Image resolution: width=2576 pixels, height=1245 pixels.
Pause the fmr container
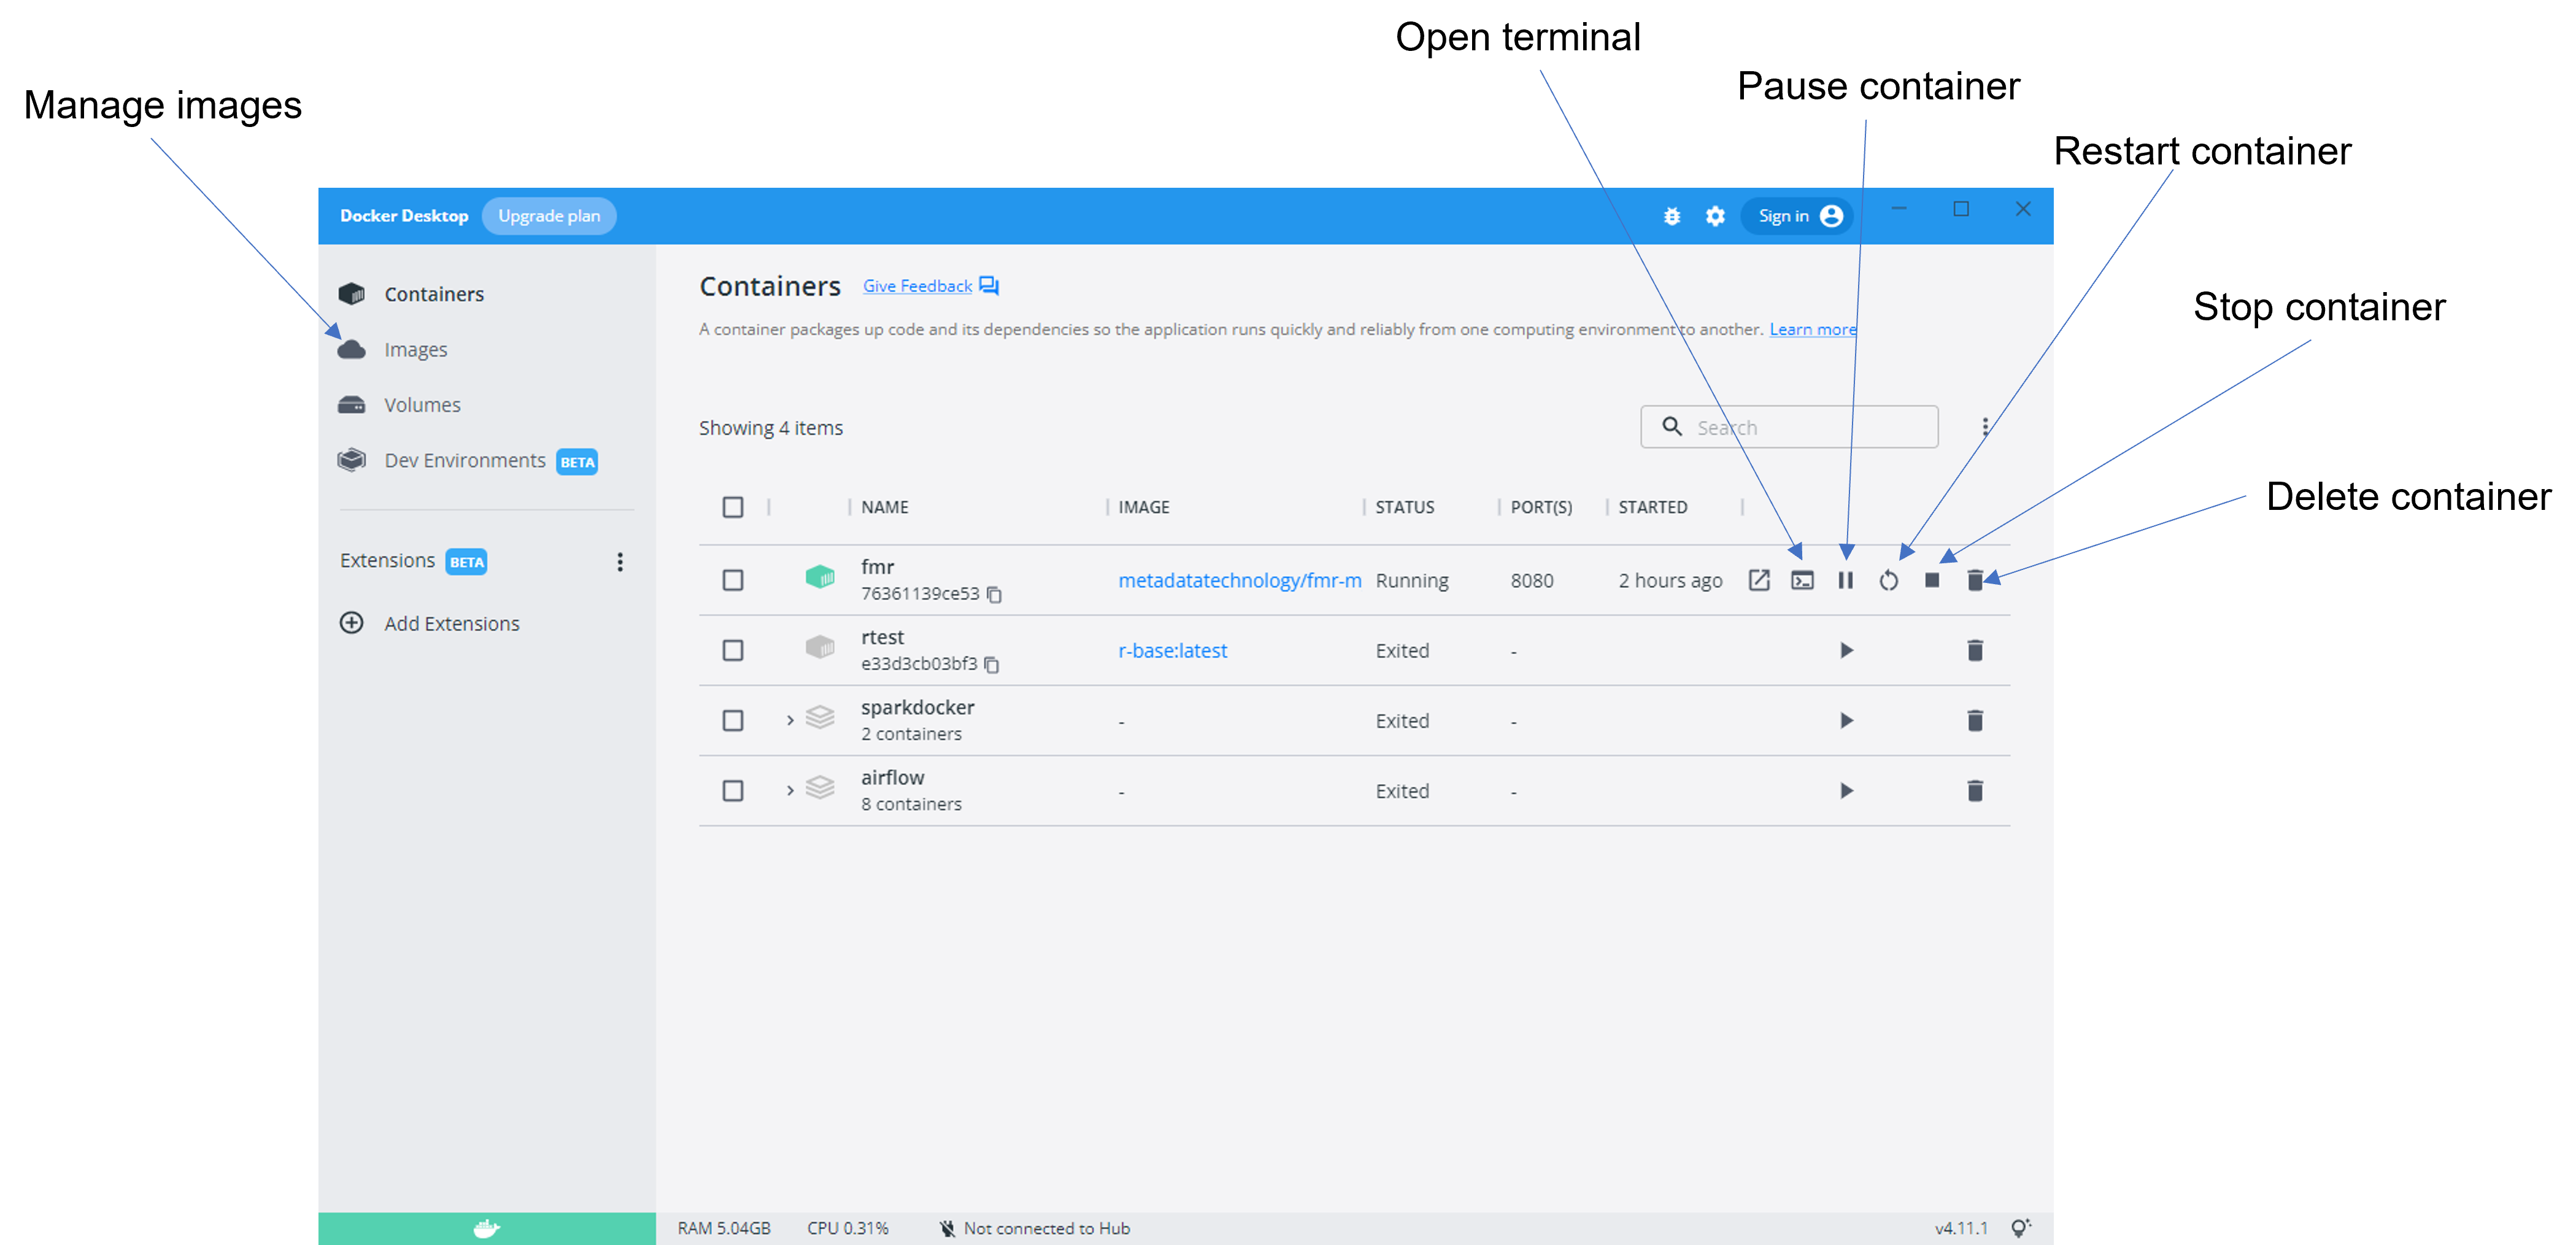coord(1845,580)
